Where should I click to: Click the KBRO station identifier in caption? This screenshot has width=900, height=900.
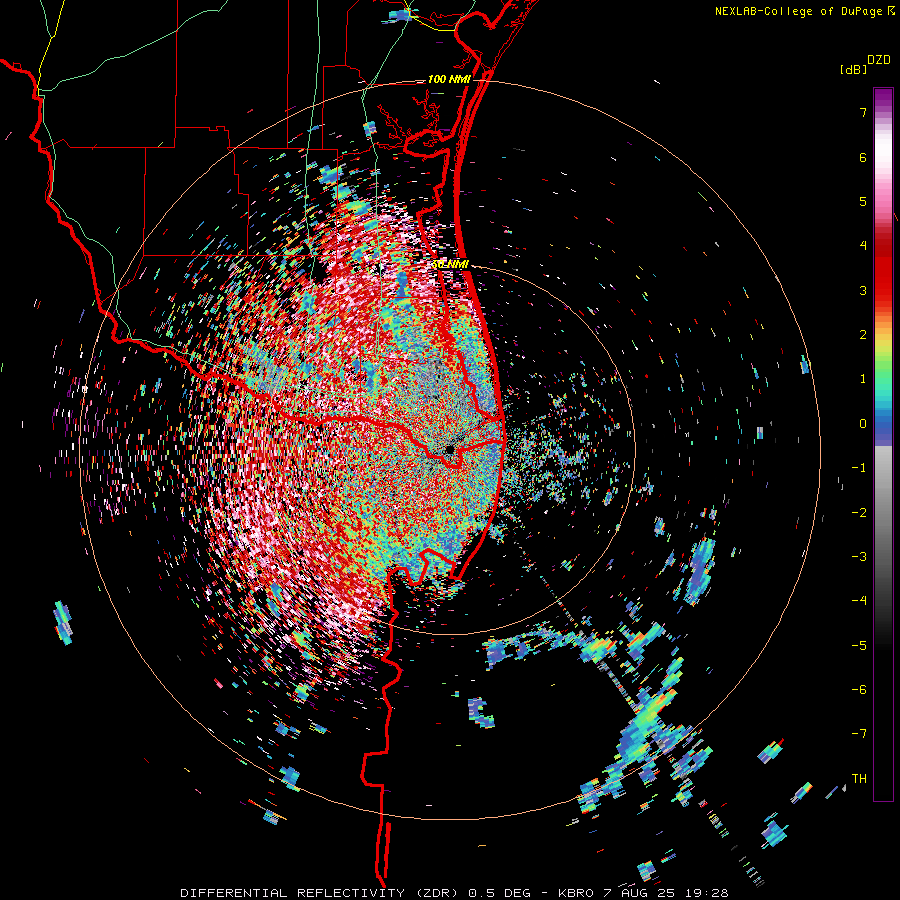[576, 893]
